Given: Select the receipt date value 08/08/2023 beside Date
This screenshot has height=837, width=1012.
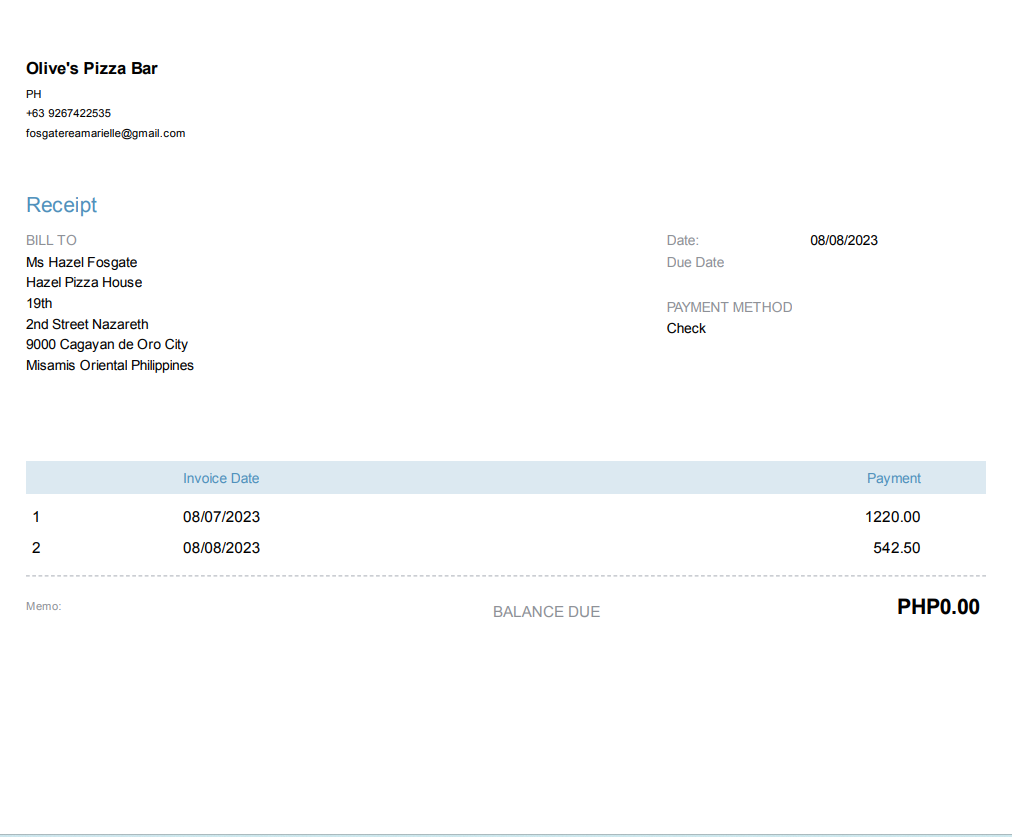Looking at the screenshot, I should click(x=844, y=240).
